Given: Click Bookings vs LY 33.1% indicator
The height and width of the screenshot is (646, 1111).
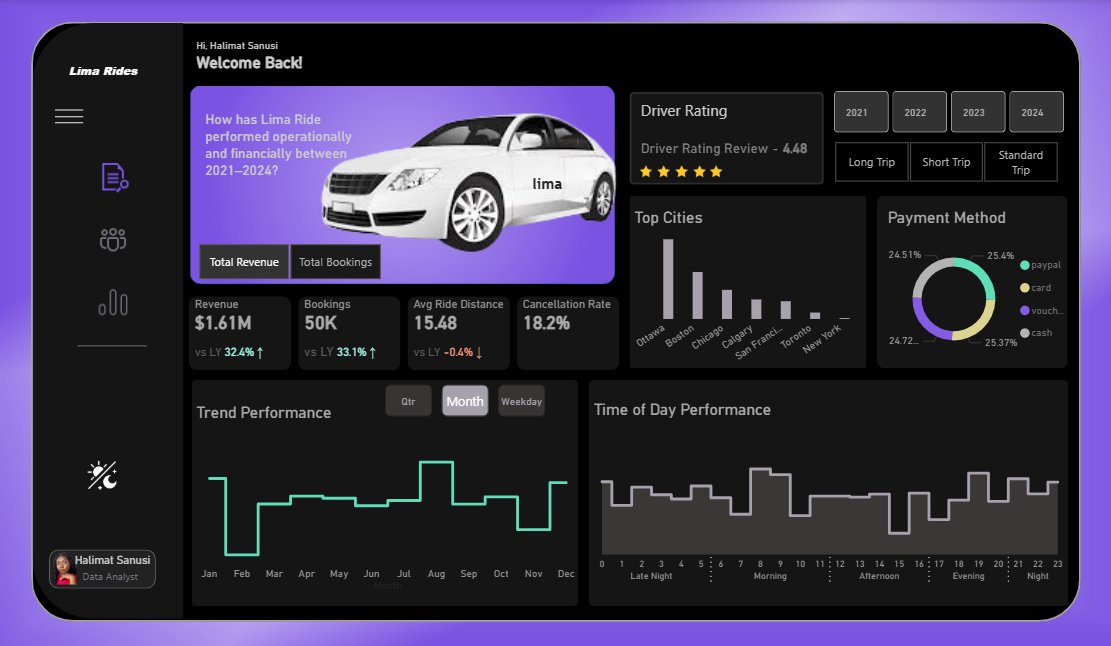Looking at the screenshot, I should (x=340, y=352).
